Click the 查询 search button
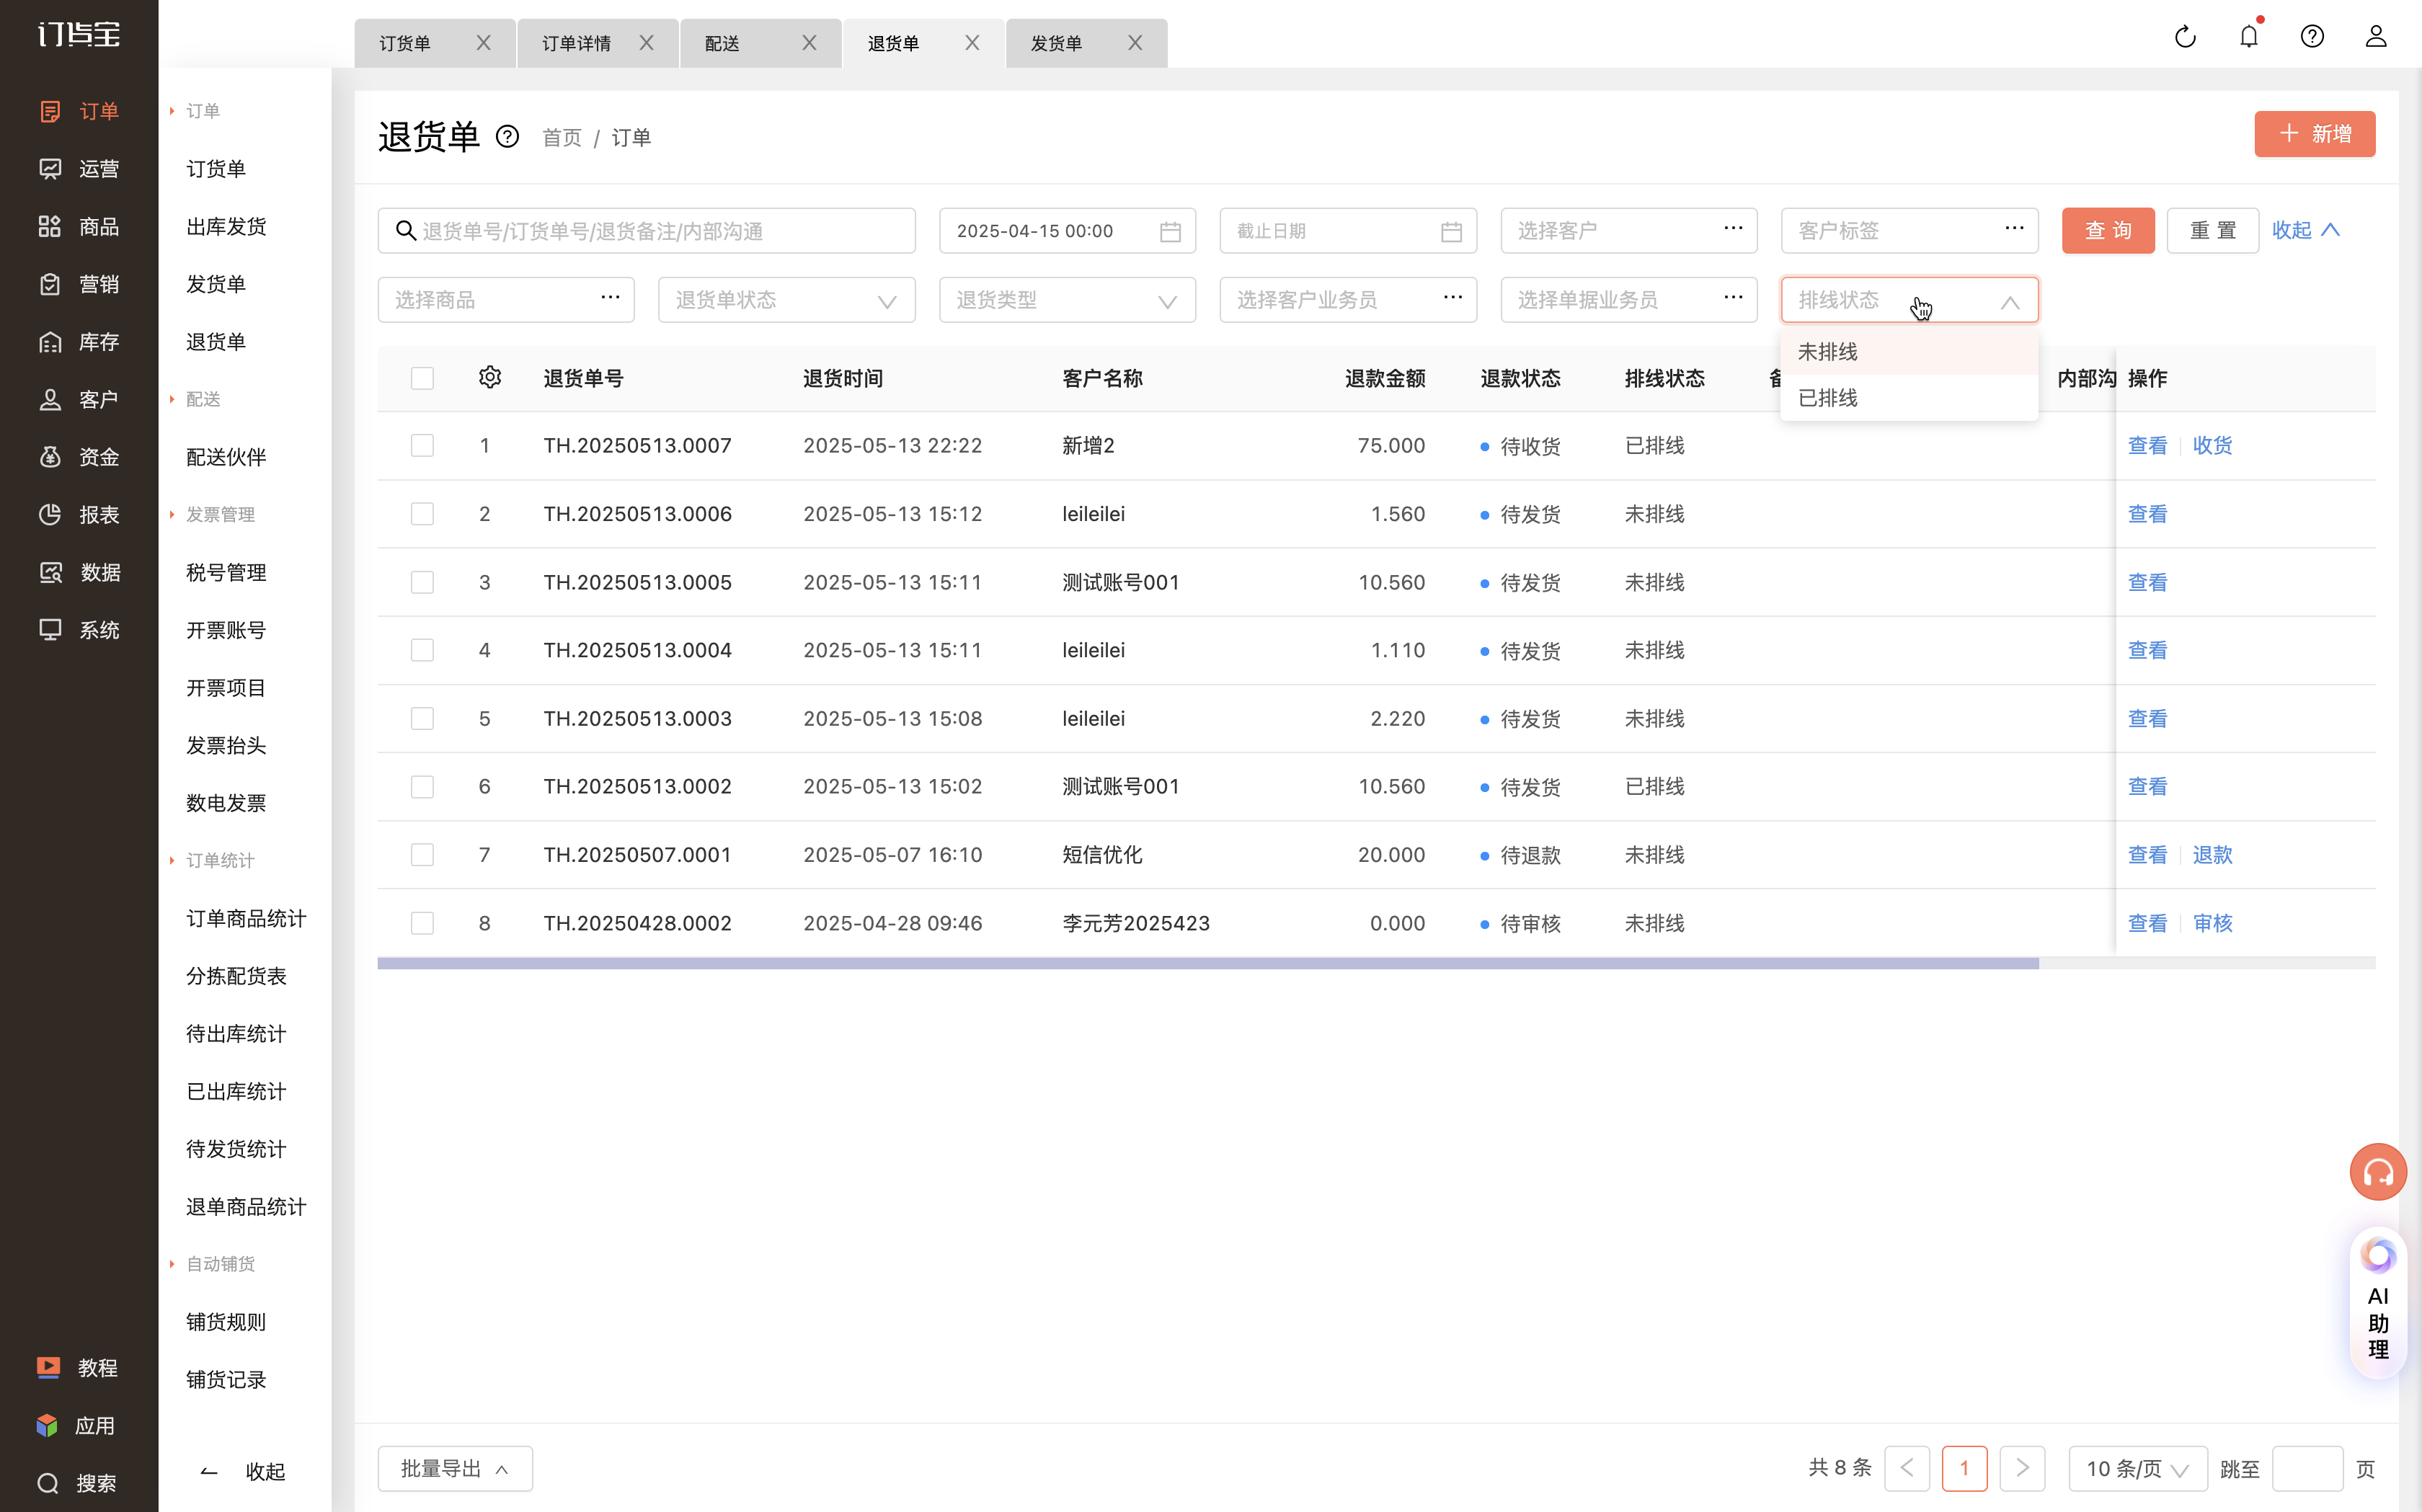This screenshot has height=1512, width=2422. tap(2108, 231)
